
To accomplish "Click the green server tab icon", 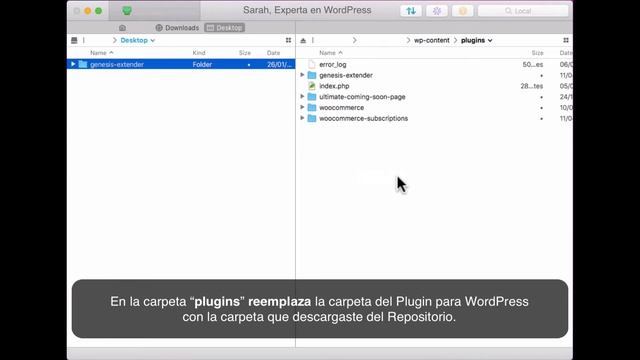I will click(127, 11).
